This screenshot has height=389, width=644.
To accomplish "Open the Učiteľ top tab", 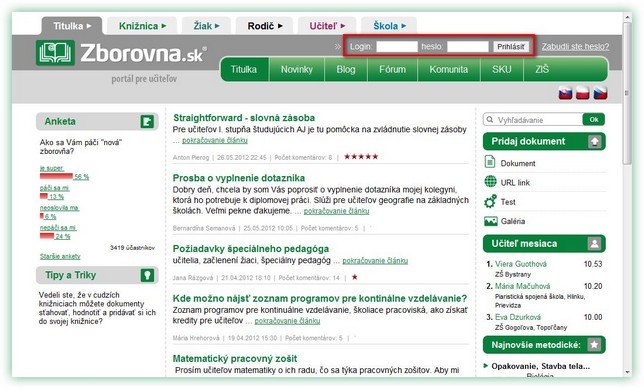I will 327,26.
